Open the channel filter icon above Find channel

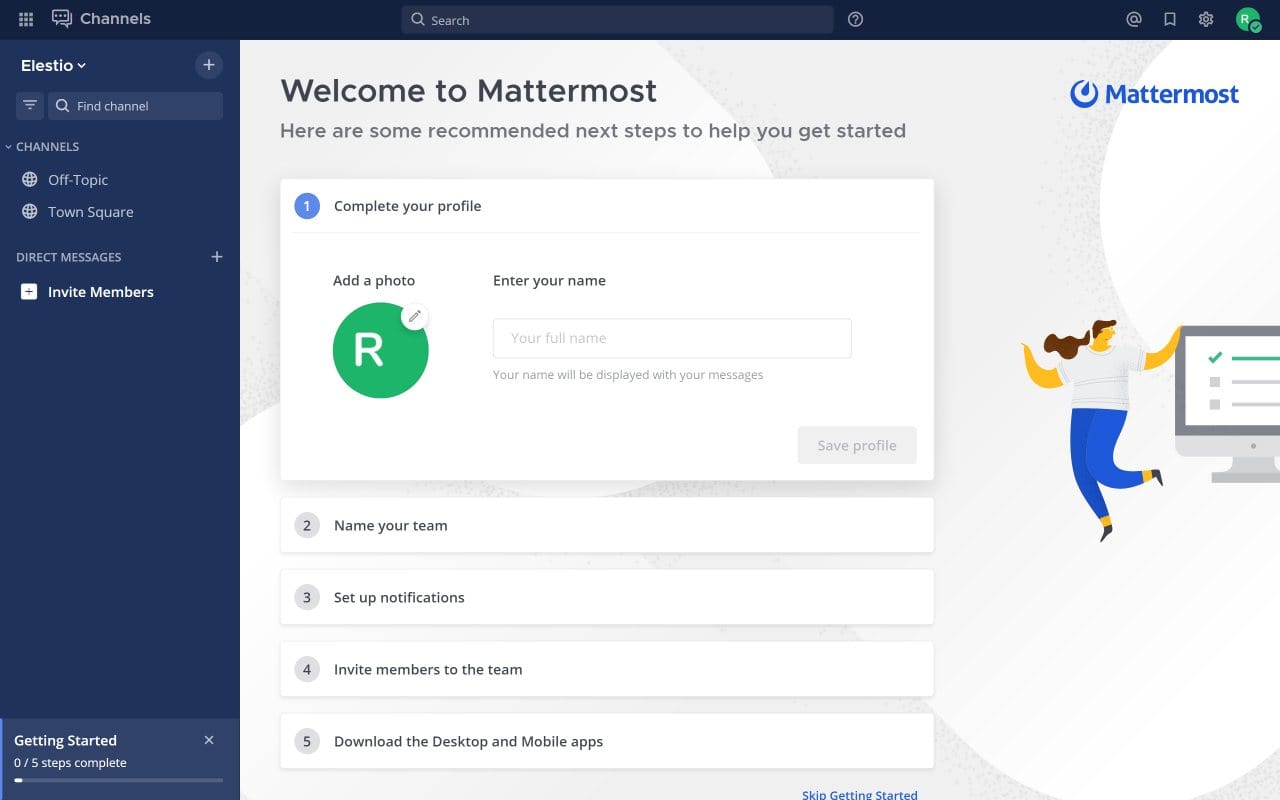[x=29, y=105]
